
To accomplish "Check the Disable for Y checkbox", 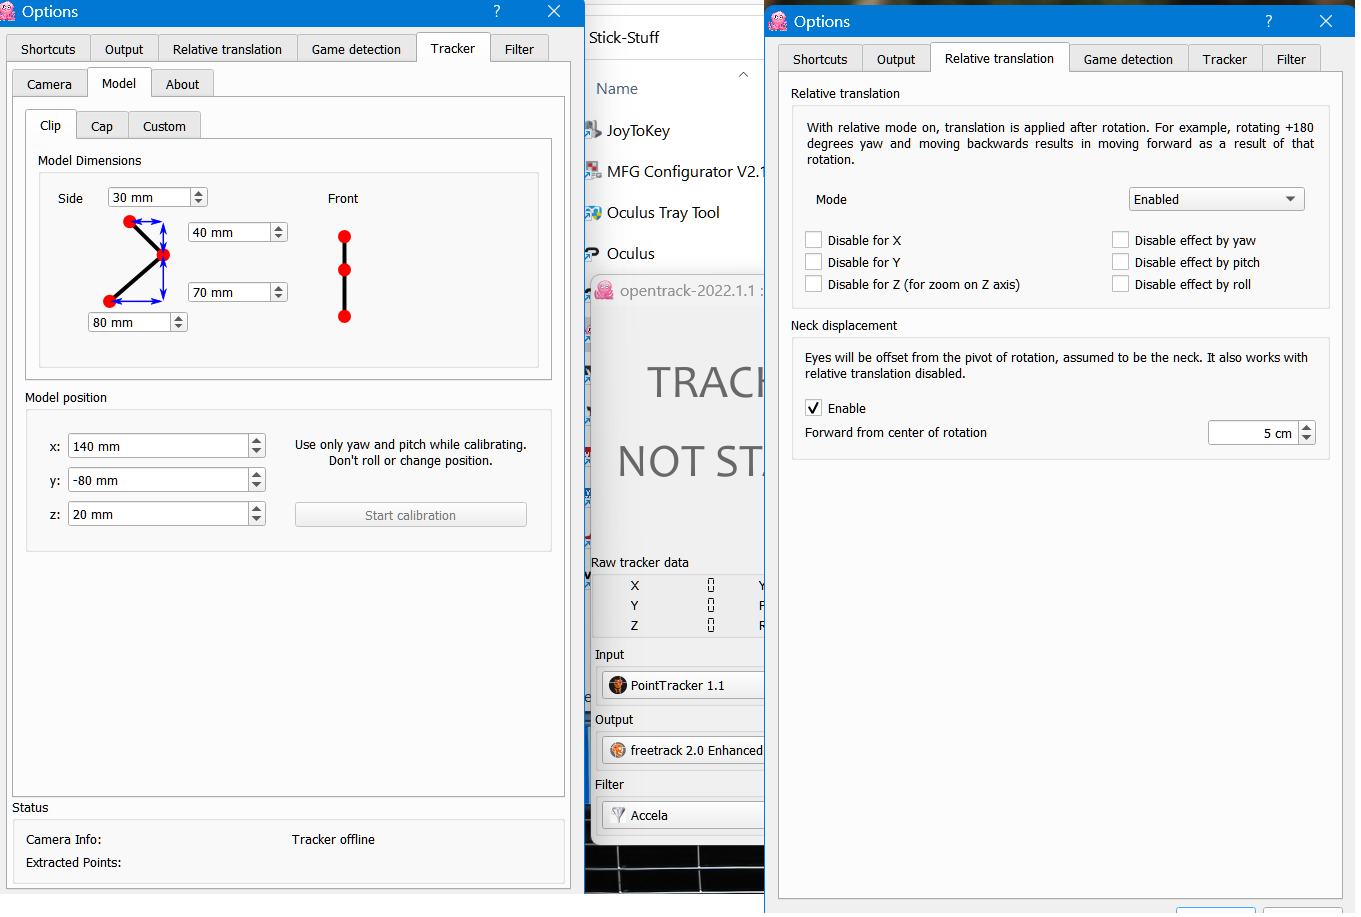I will click(x=814, y=262).
